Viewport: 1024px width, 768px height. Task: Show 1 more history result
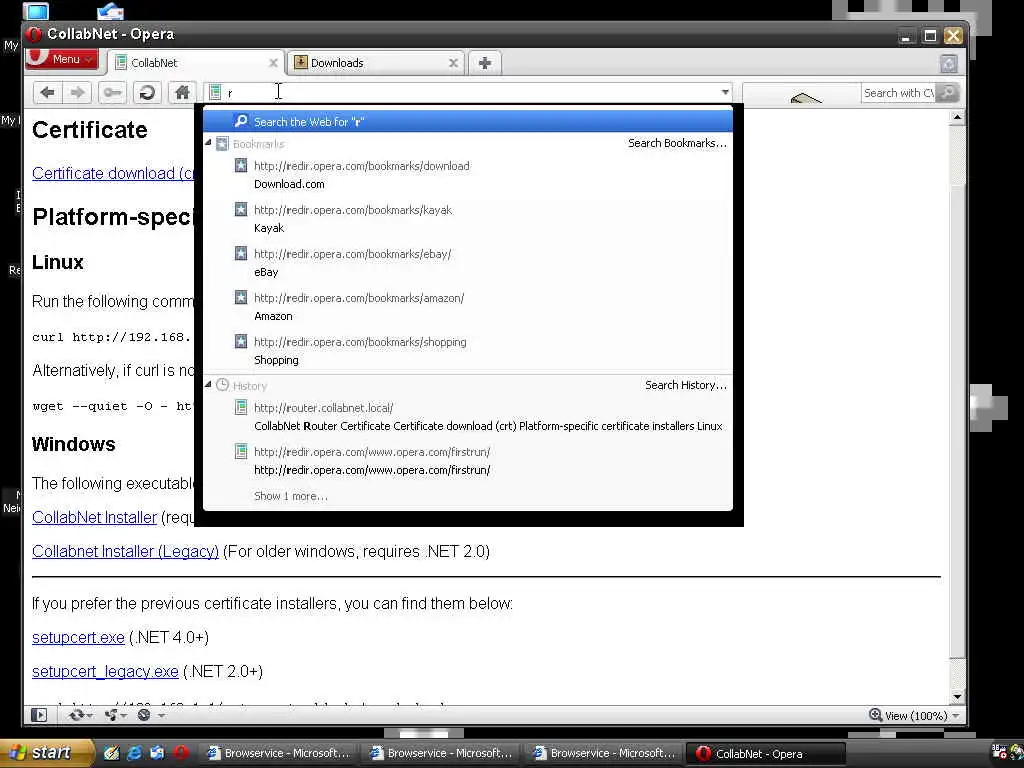coord(291,496)
